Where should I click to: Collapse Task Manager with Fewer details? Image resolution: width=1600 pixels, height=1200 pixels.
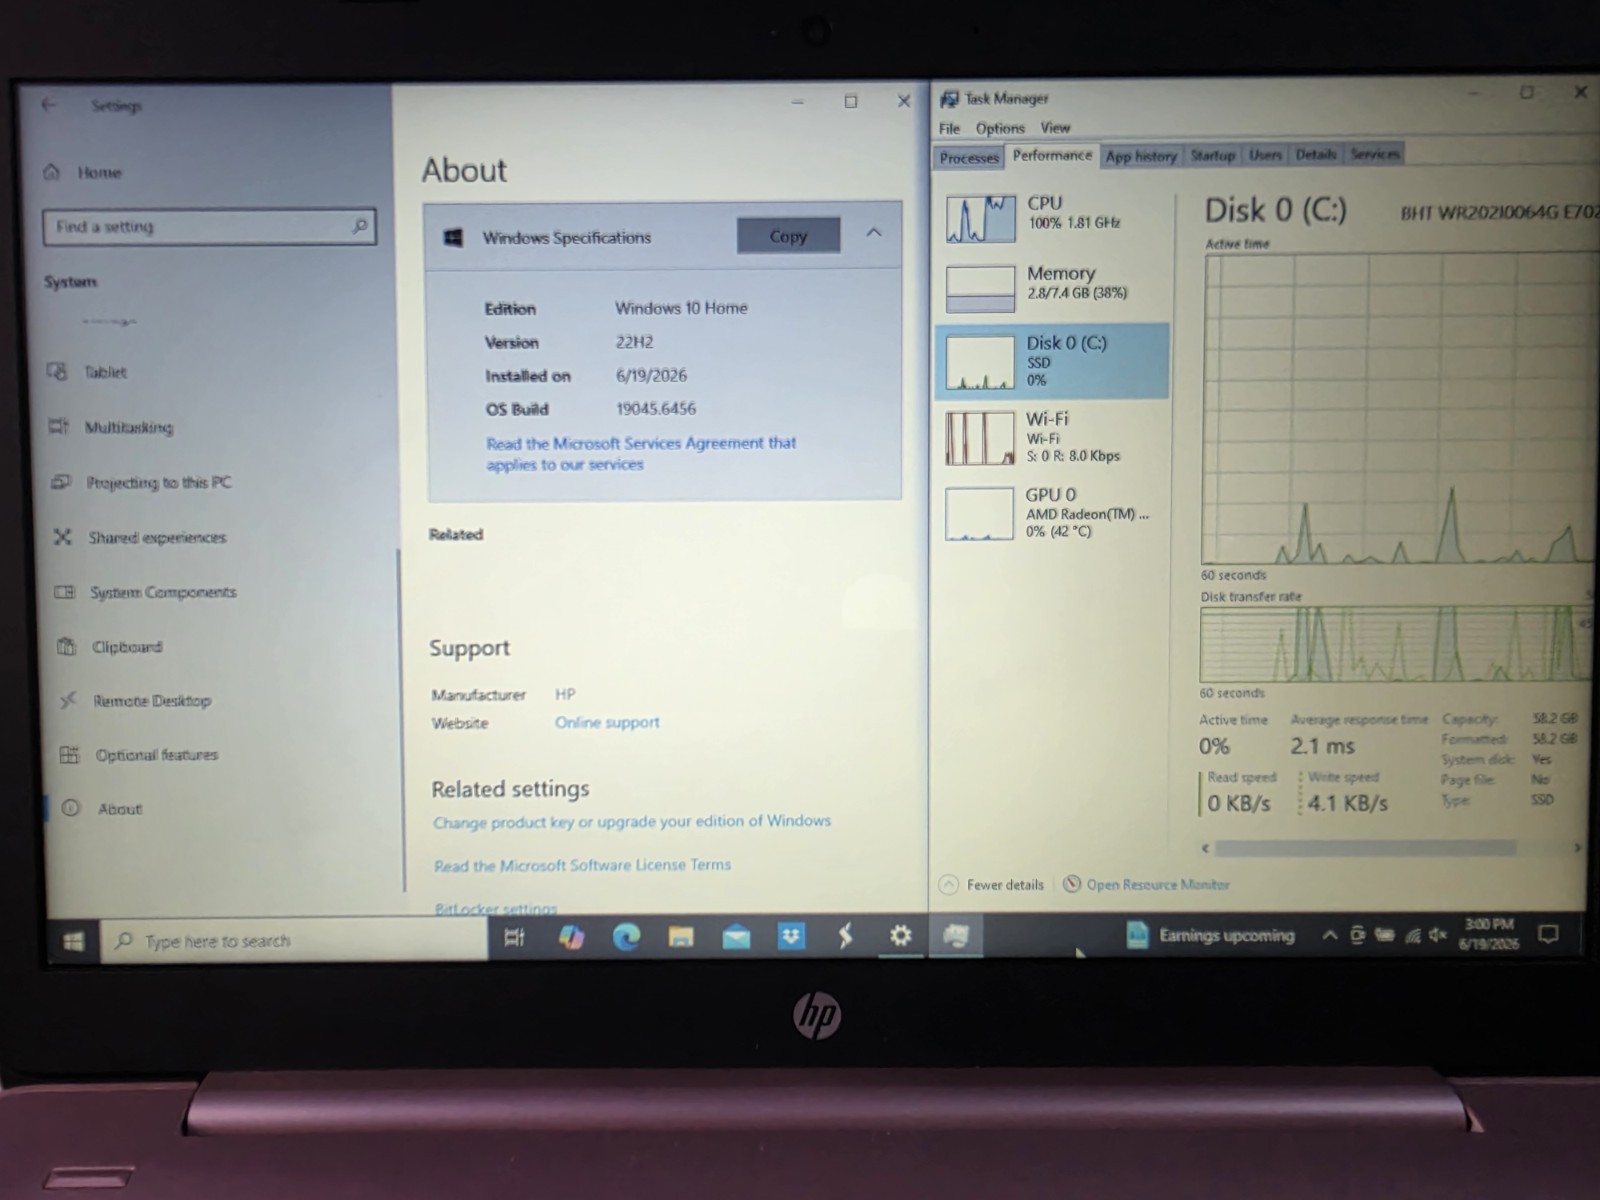tap(992, 885)
